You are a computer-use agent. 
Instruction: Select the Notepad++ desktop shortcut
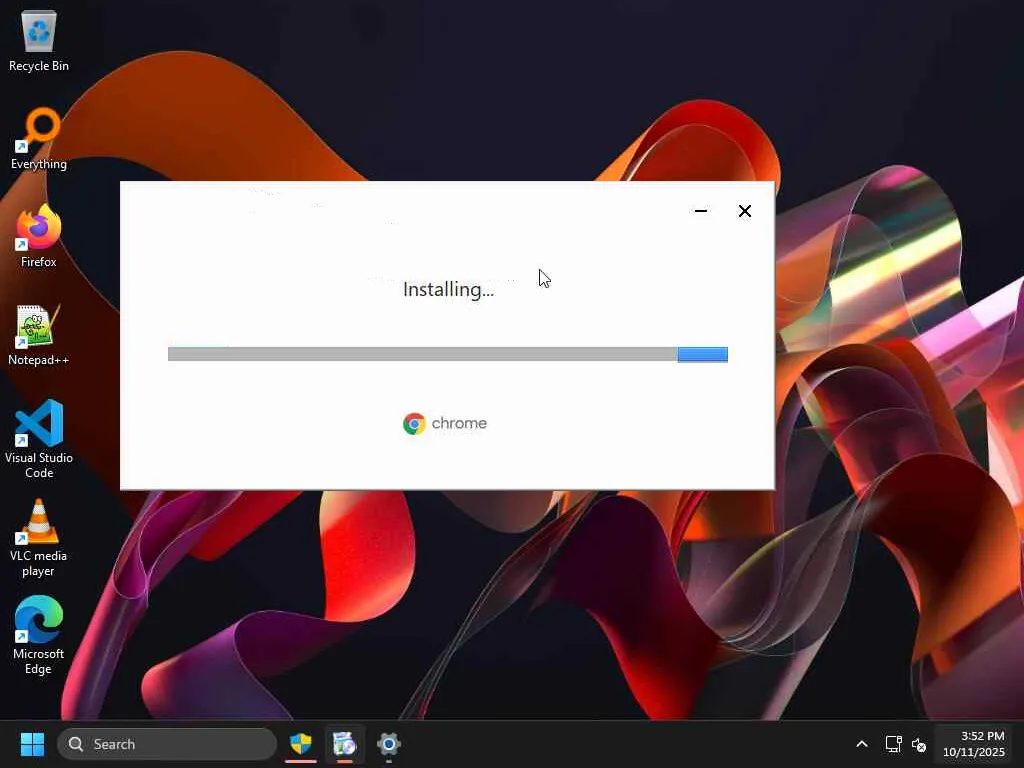39,335
